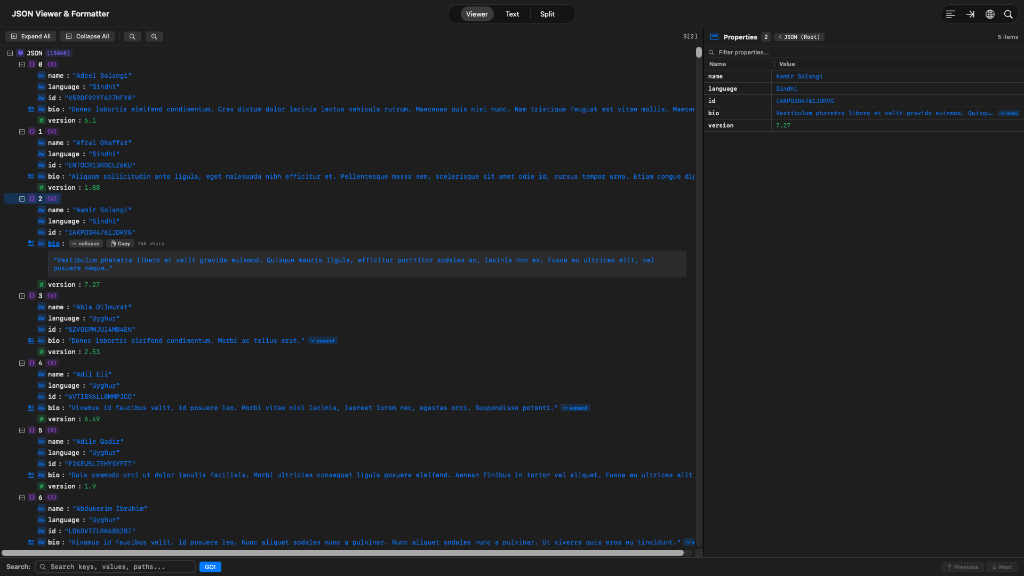Go to Next search result
Screen dimensions: 1024x576
(1002, 567)
